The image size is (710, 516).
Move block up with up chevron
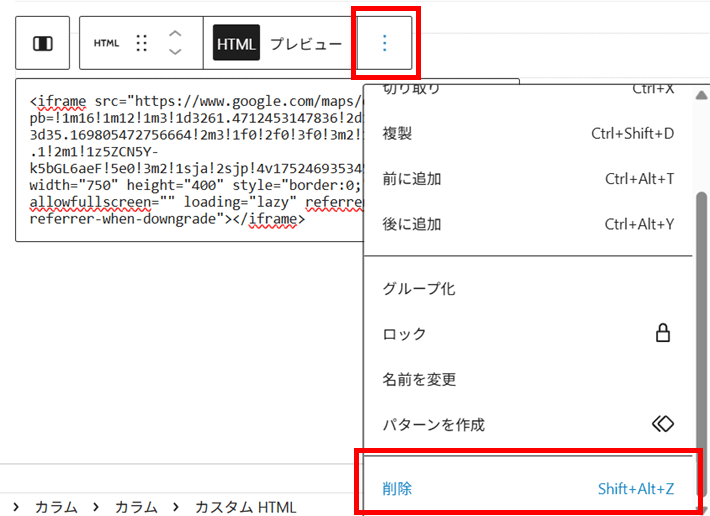click(175, 34)
